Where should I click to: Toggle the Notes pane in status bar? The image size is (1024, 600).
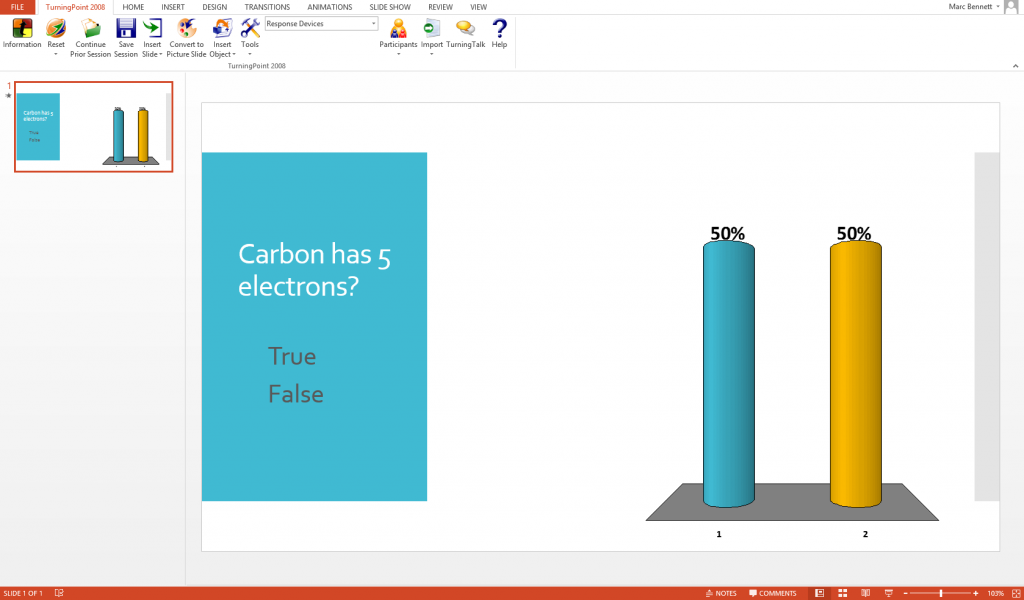[720, 593]
